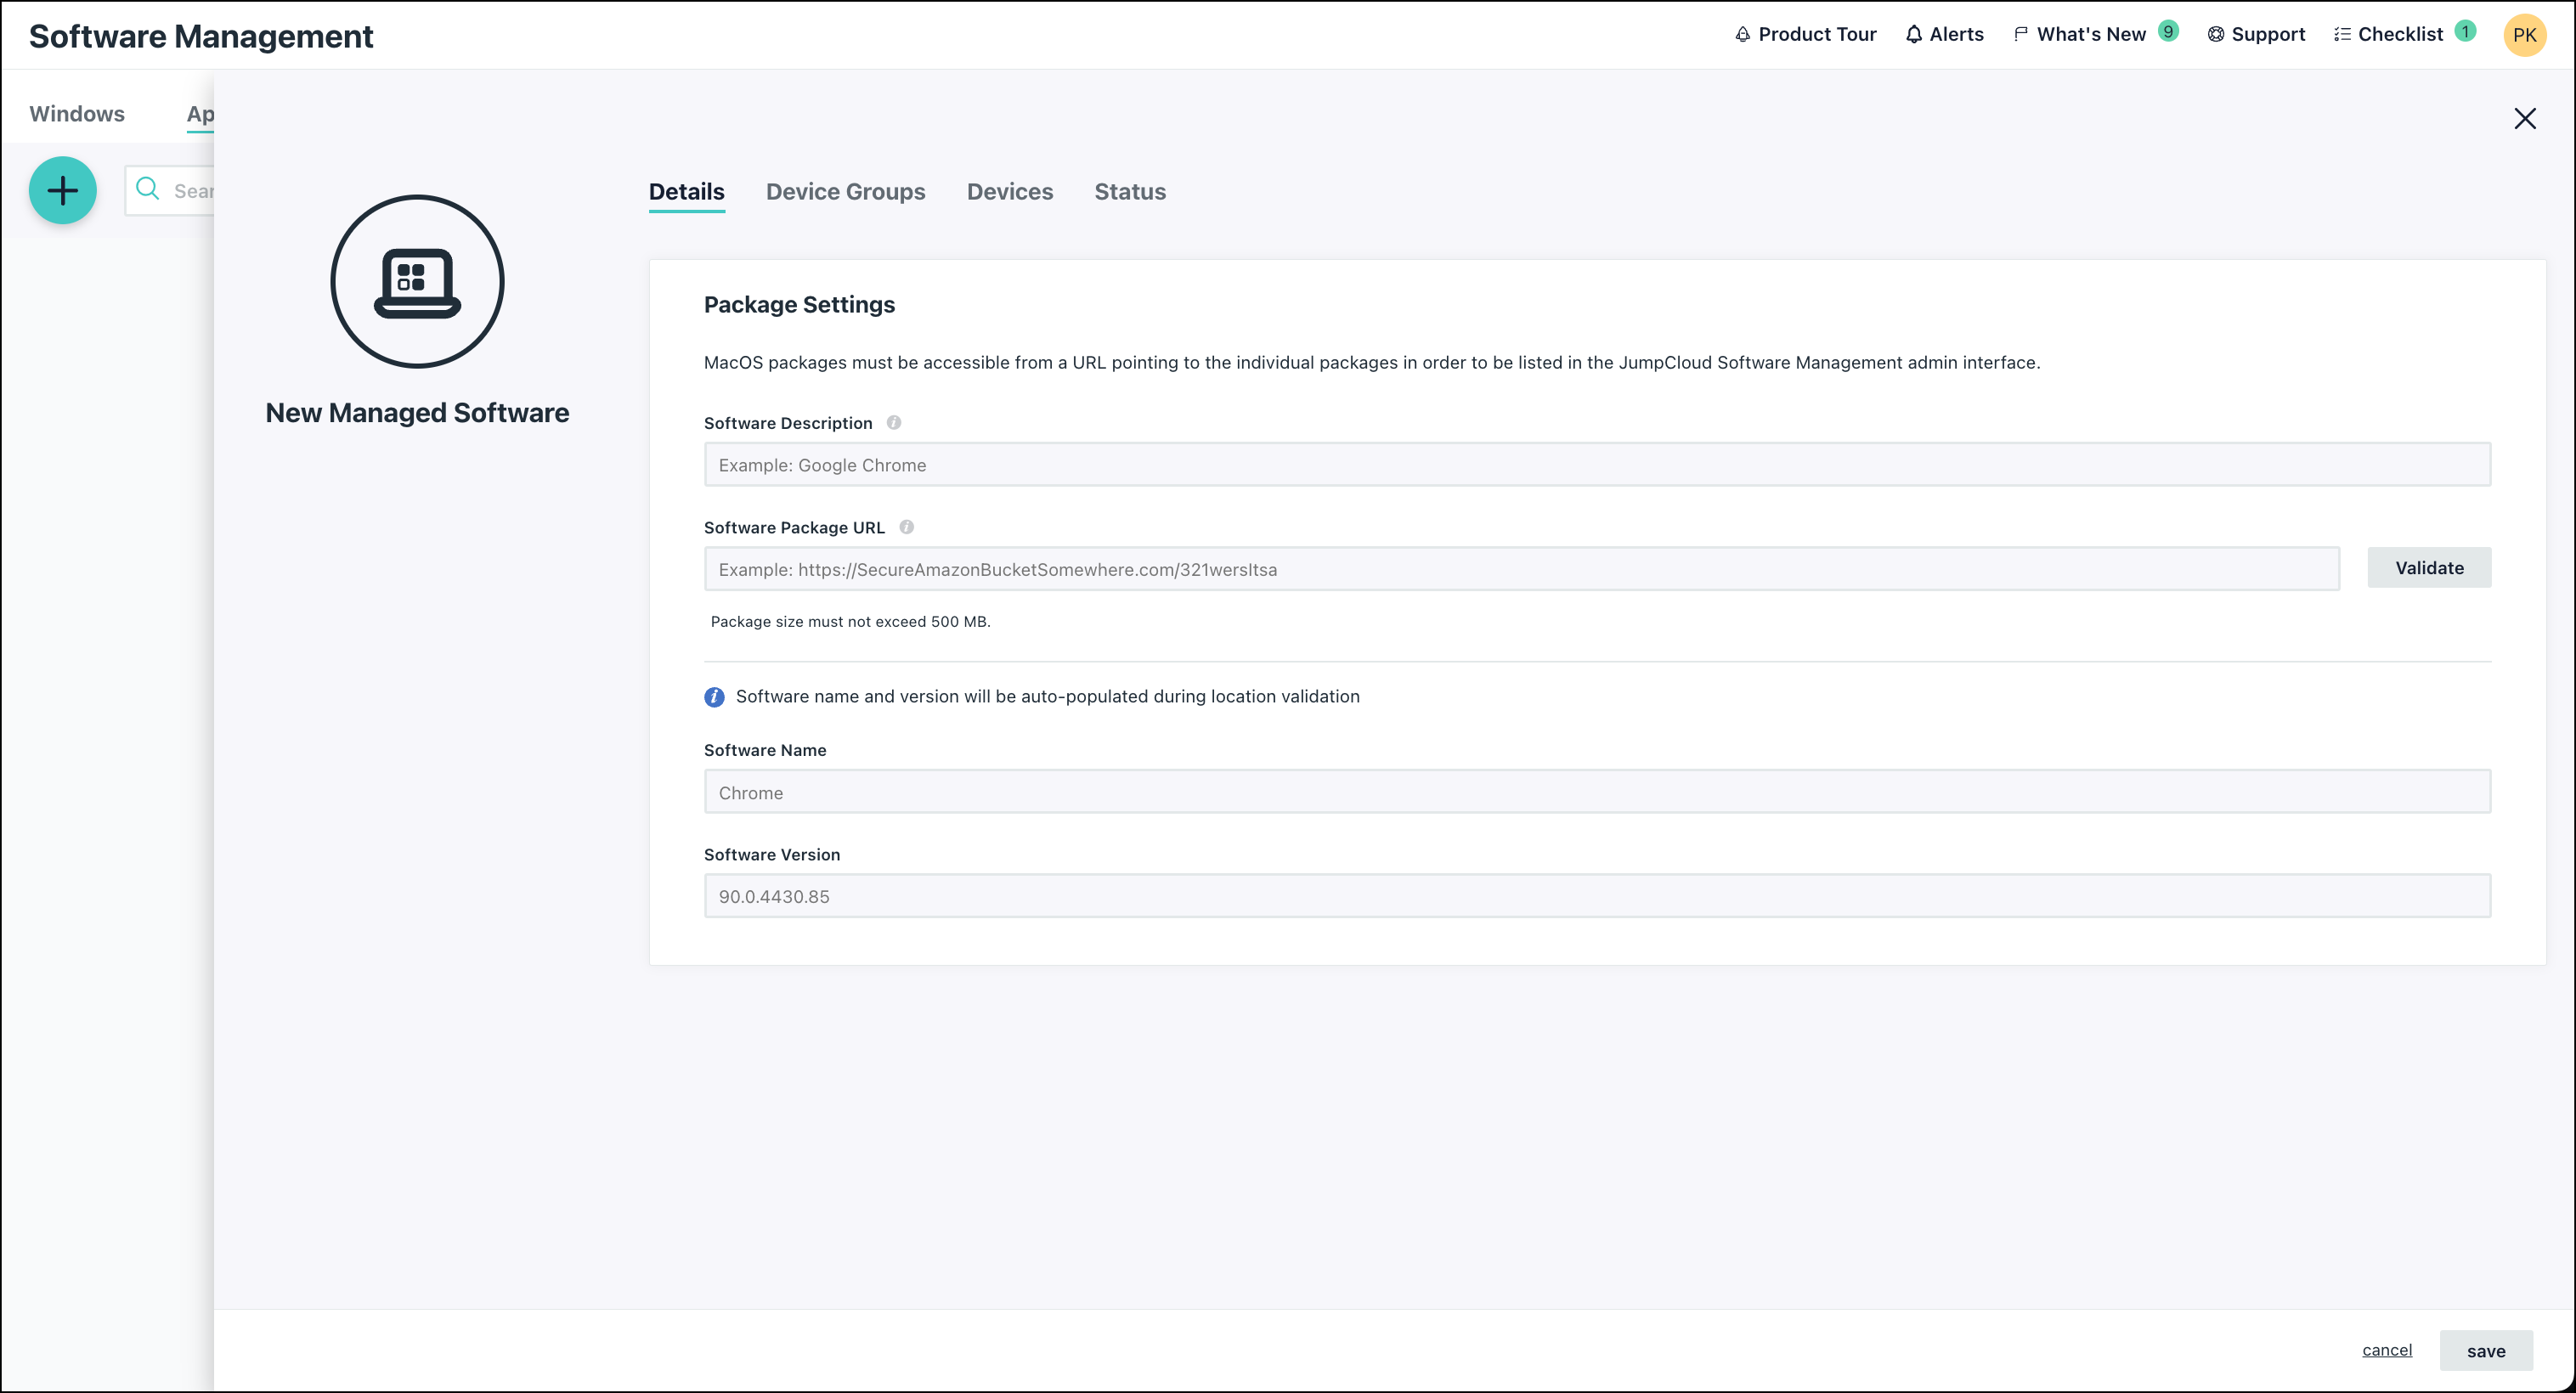Click the save button

(x=2485, y=1351)
